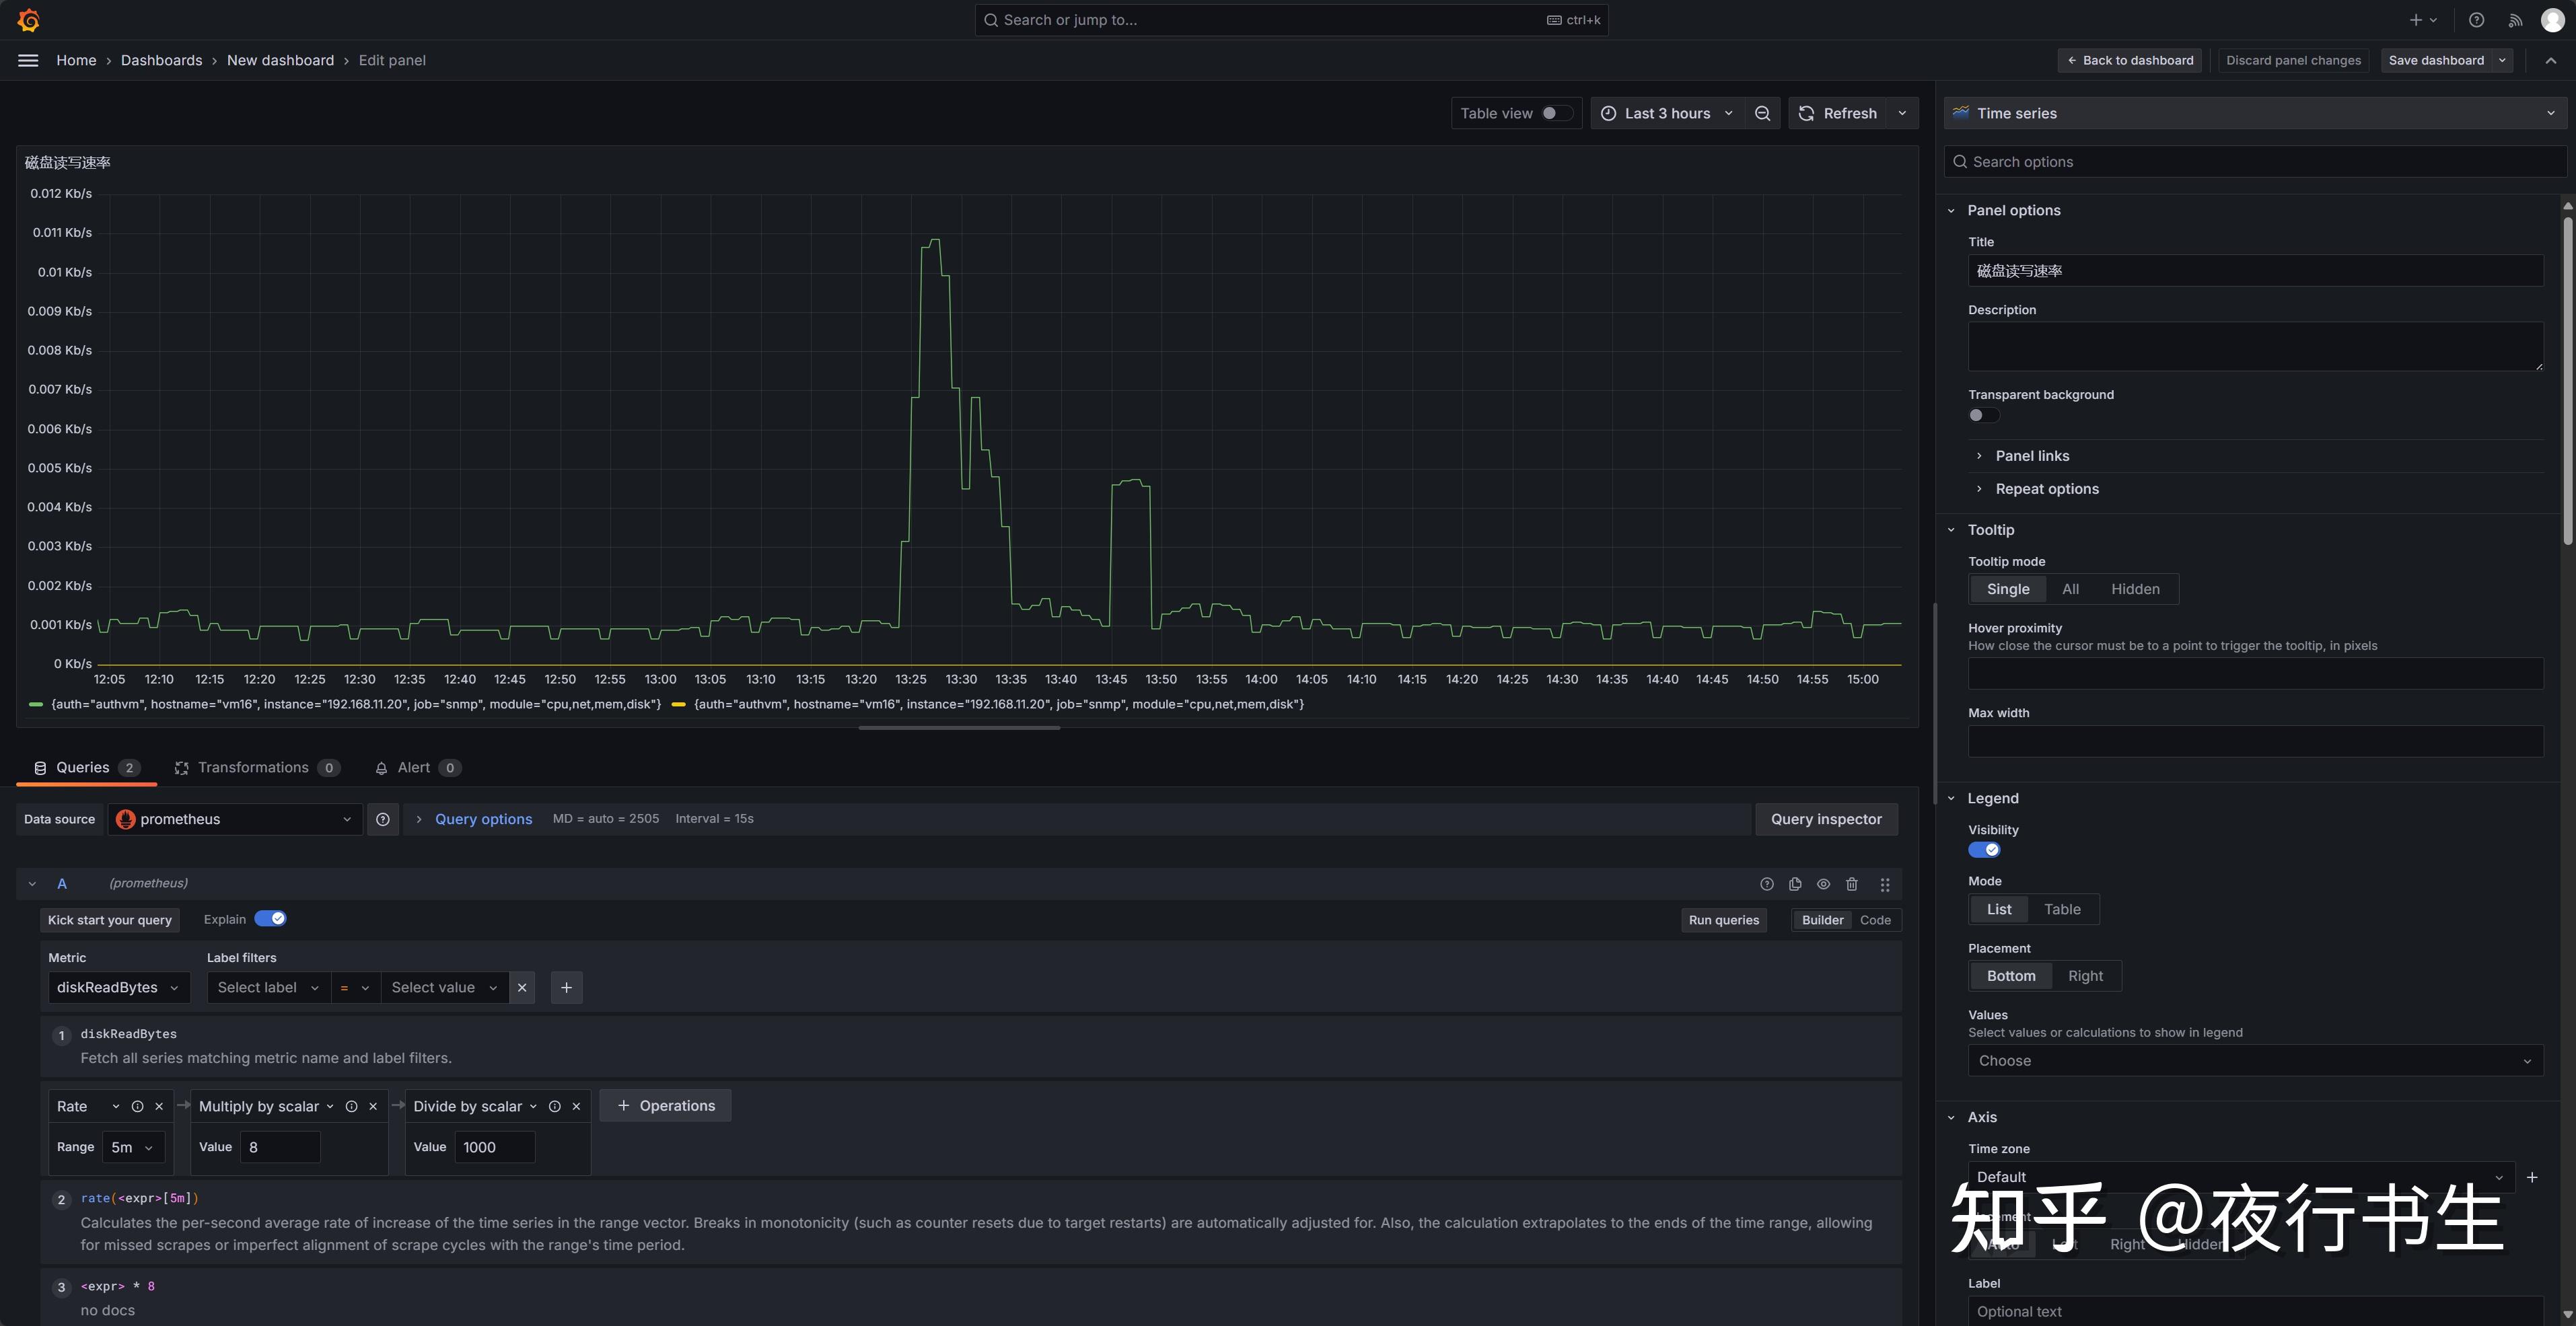The width and height of the screenshot is (2576, 1326).
Task: Set legend mode to Table
Action: [2062, 909]
